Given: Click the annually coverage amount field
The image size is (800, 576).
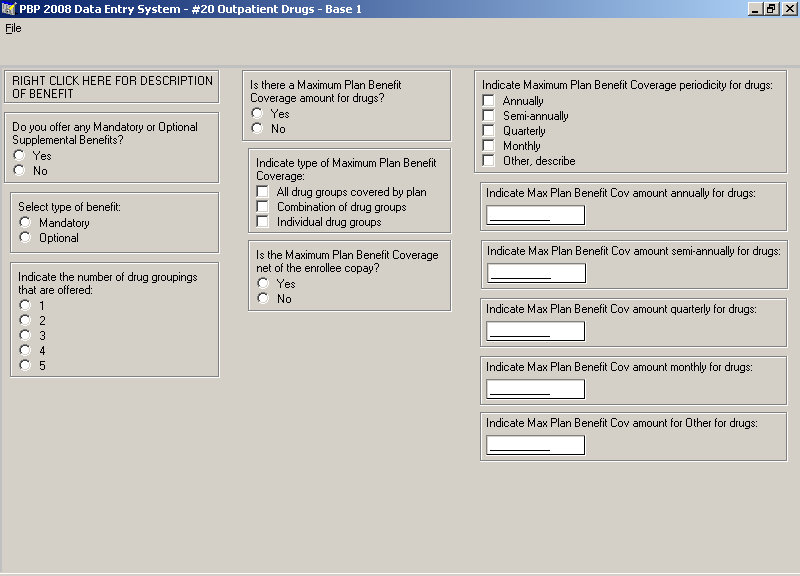Looking at the screenshot, I should point(535,215).
